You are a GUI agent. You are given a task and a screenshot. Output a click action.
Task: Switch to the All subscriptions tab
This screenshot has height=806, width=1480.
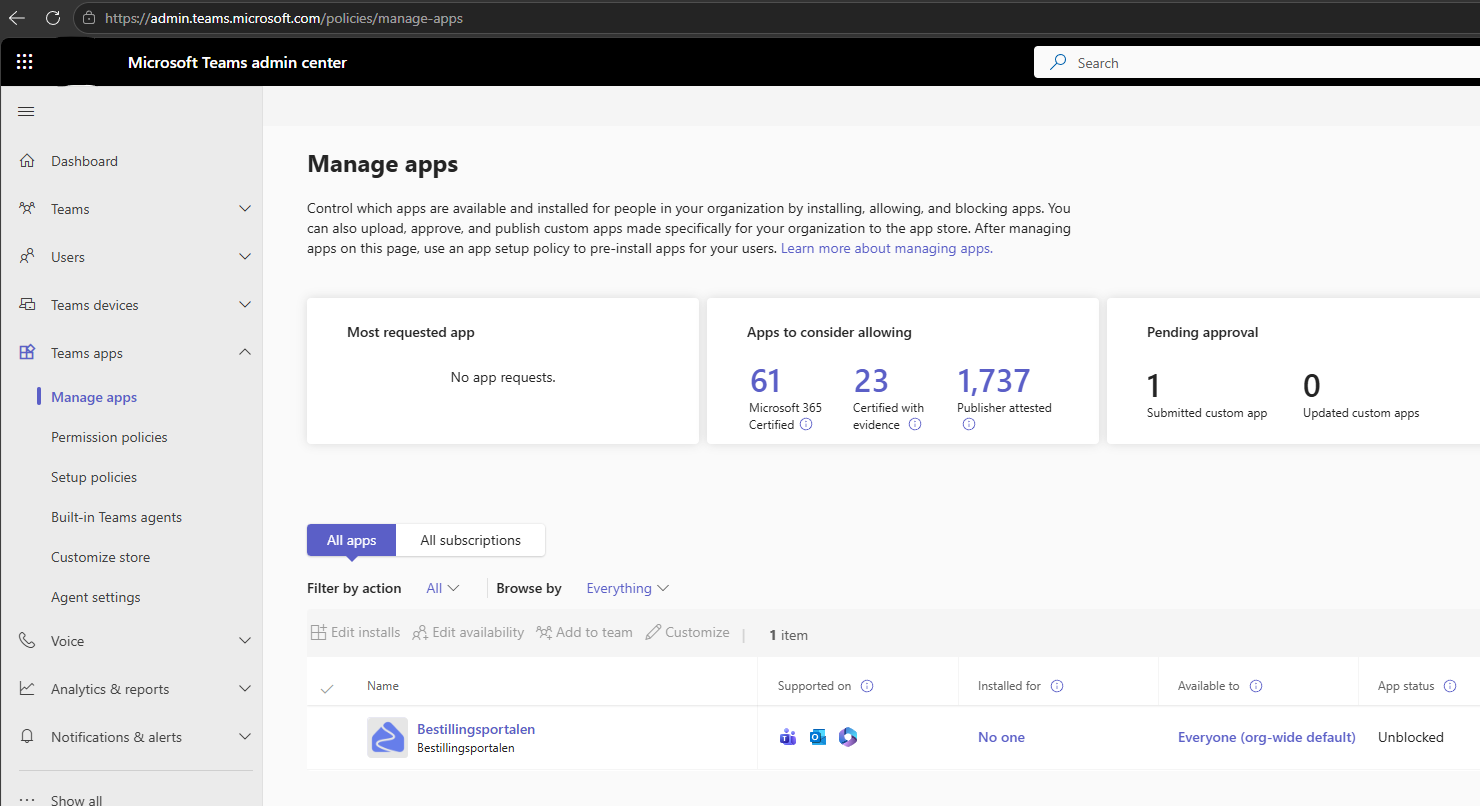[470, 540]
